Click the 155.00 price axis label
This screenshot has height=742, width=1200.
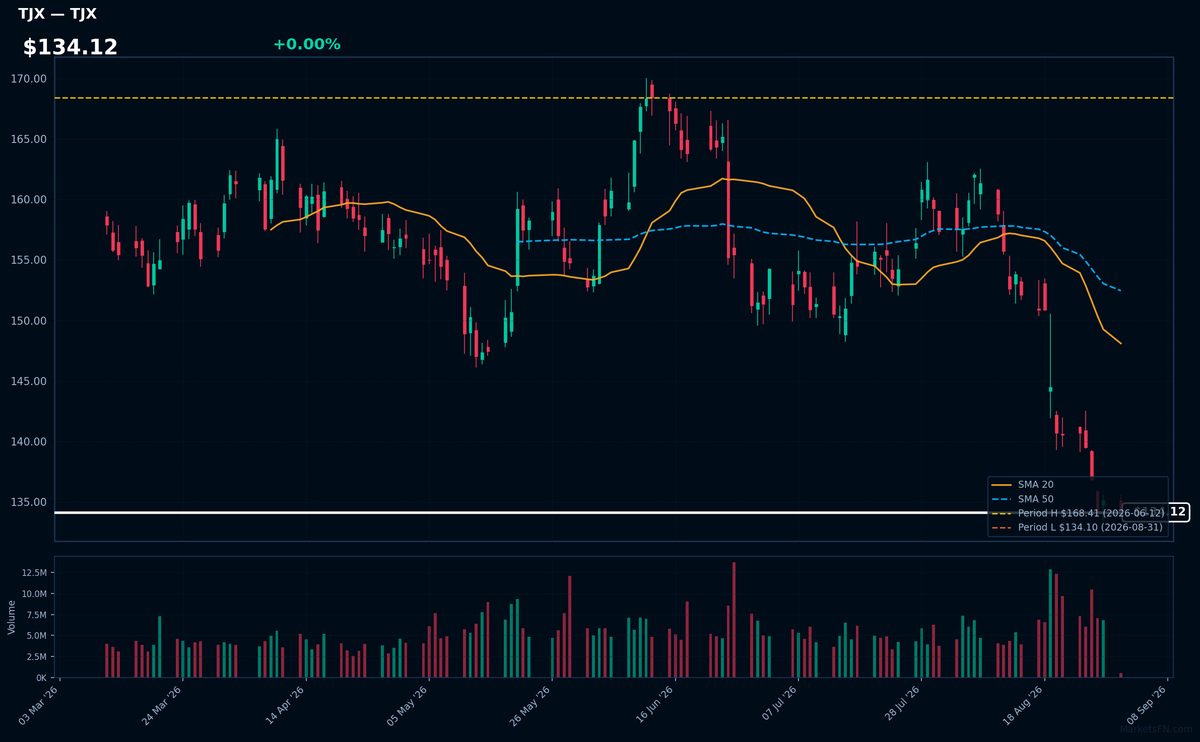[29, 260]
